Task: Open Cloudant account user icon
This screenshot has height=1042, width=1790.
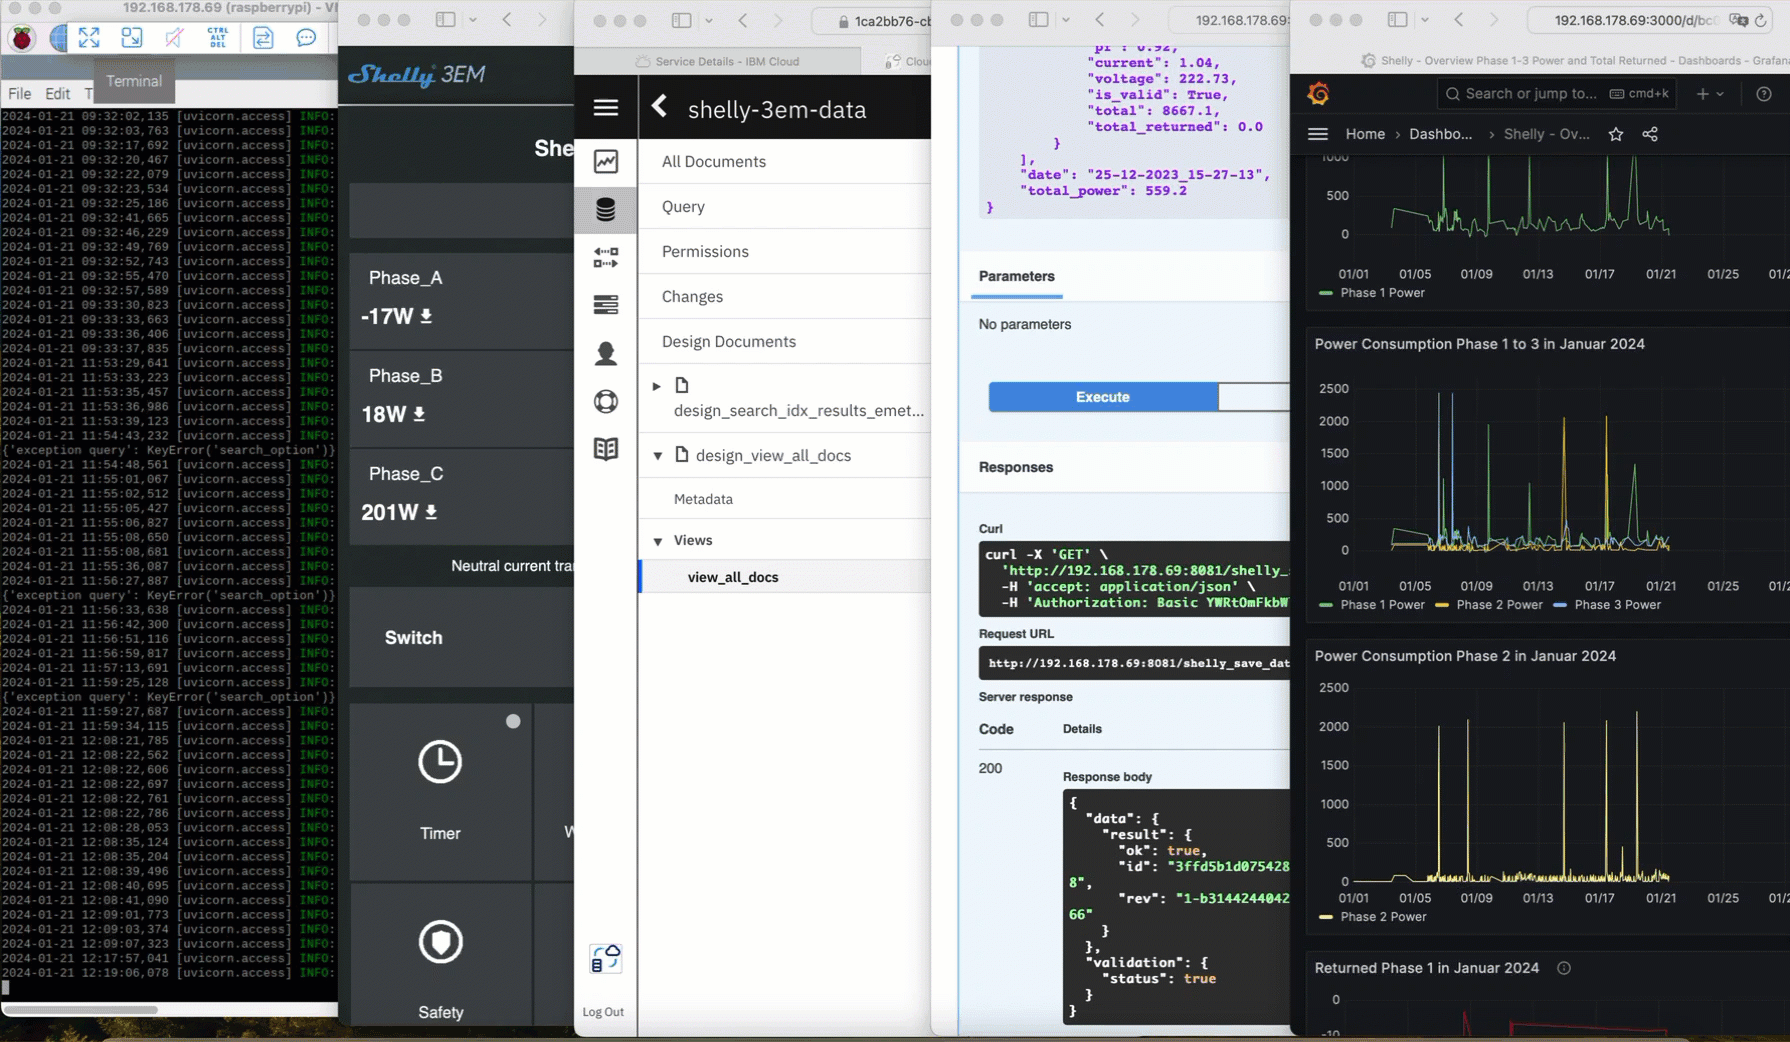Action: [x=606, y=353]
